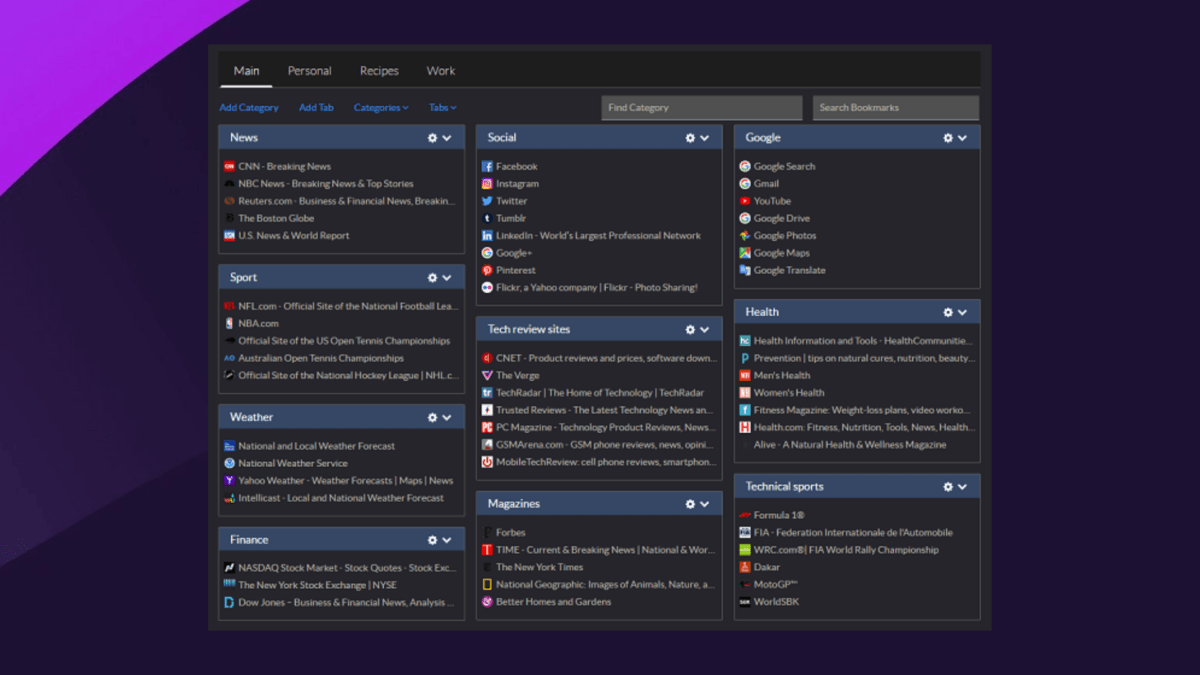The width and height of the screenshot is (1200, 675).
Task: Click the Facebook icon in Social panel
Action: (x=489, y=166)
